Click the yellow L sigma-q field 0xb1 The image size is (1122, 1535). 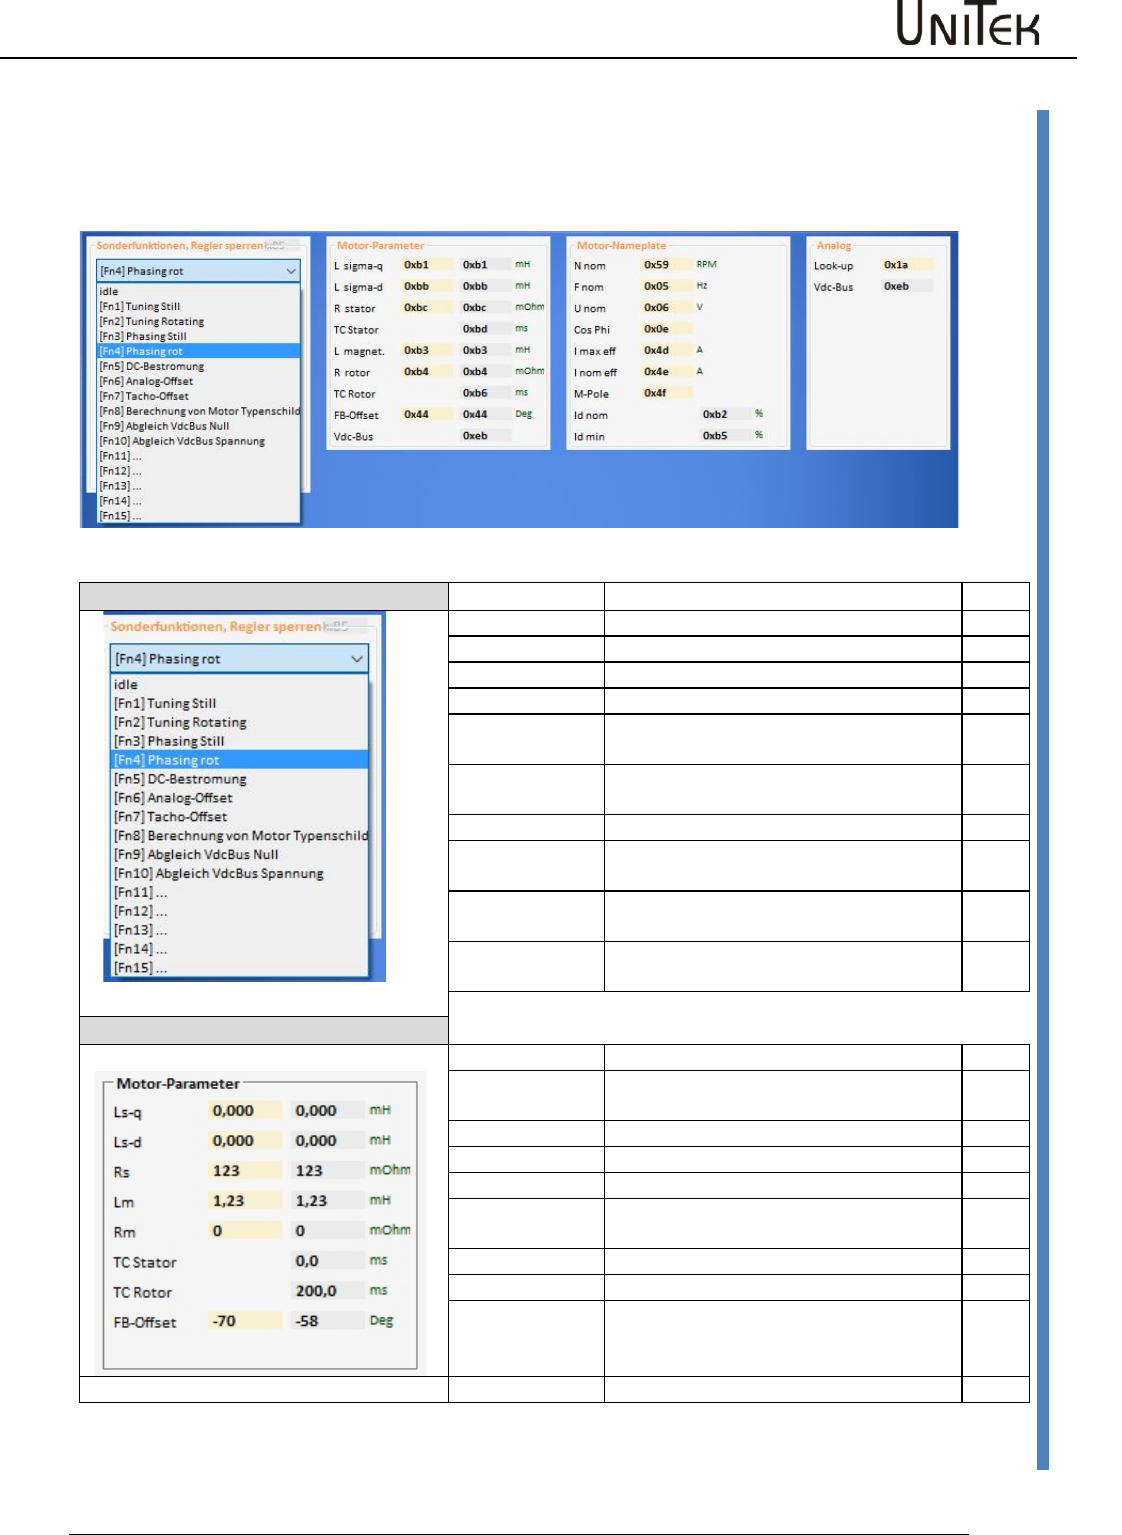tap(427, 265)
